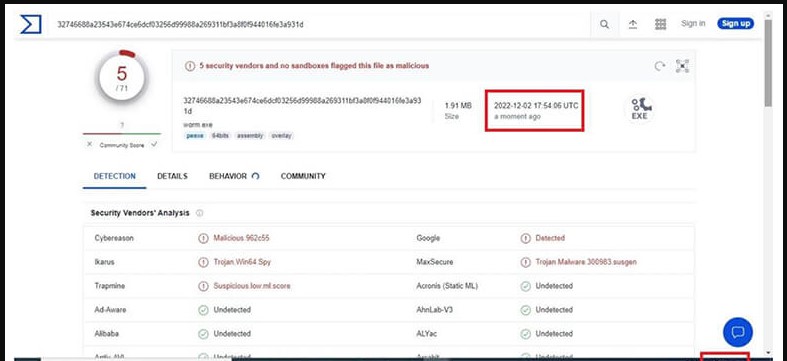Click the check icon in Alibaba row

coord(203,333)
